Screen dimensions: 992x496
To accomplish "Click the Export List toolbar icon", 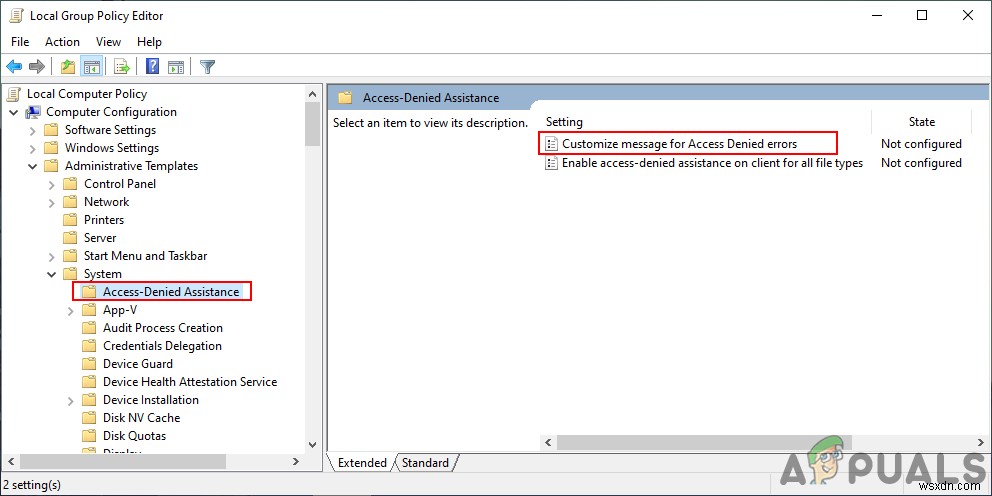I will 121,66.
